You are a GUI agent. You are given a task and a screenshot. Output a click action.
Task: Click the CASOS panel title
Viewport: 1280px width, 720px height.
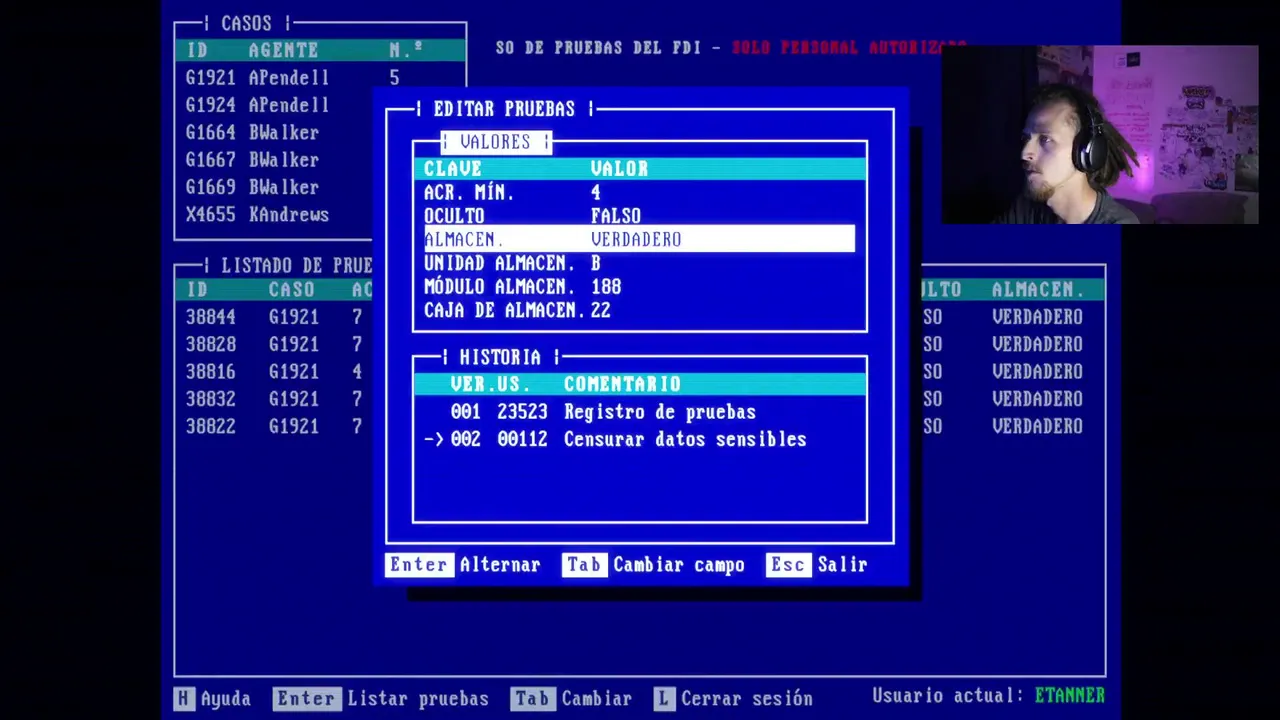click(x=246, y=23)
